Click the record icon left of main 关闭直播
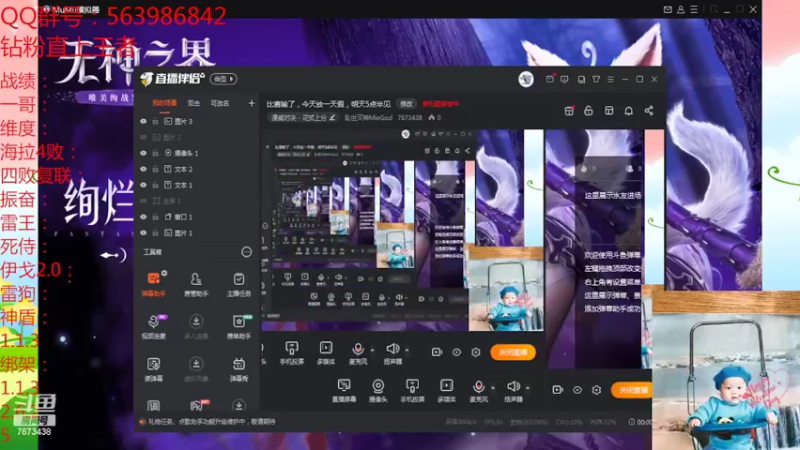This screenshot has height=450, width=800. click(558, 390)
